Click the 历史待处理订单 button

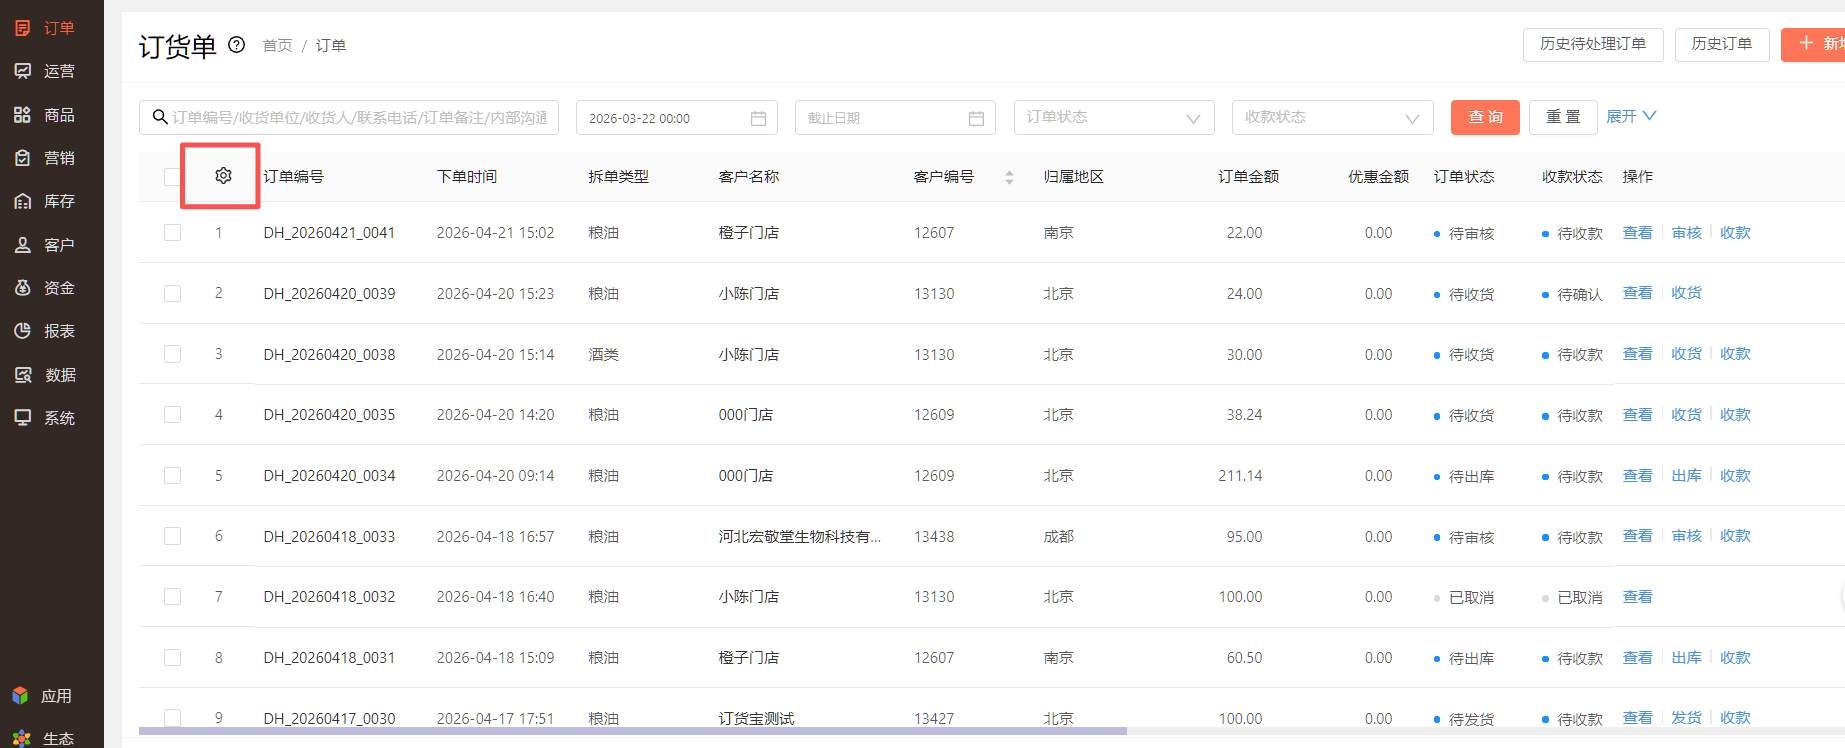[x=1593, y=44]
